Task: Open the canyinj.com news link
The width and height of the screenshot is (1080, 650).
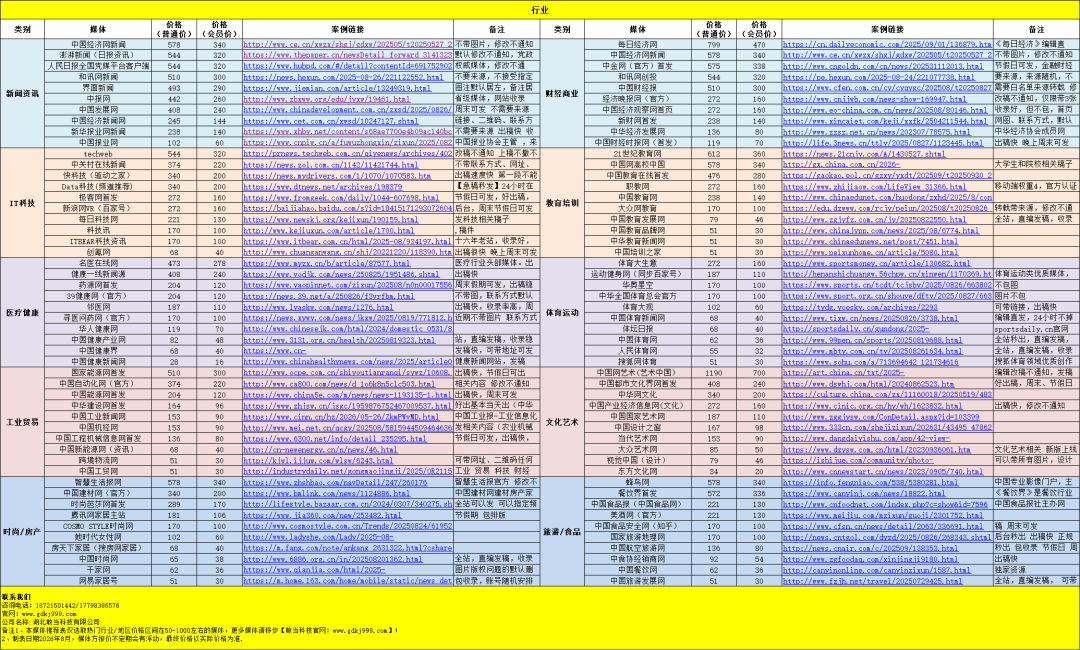Action: click(x=864, y=493)
